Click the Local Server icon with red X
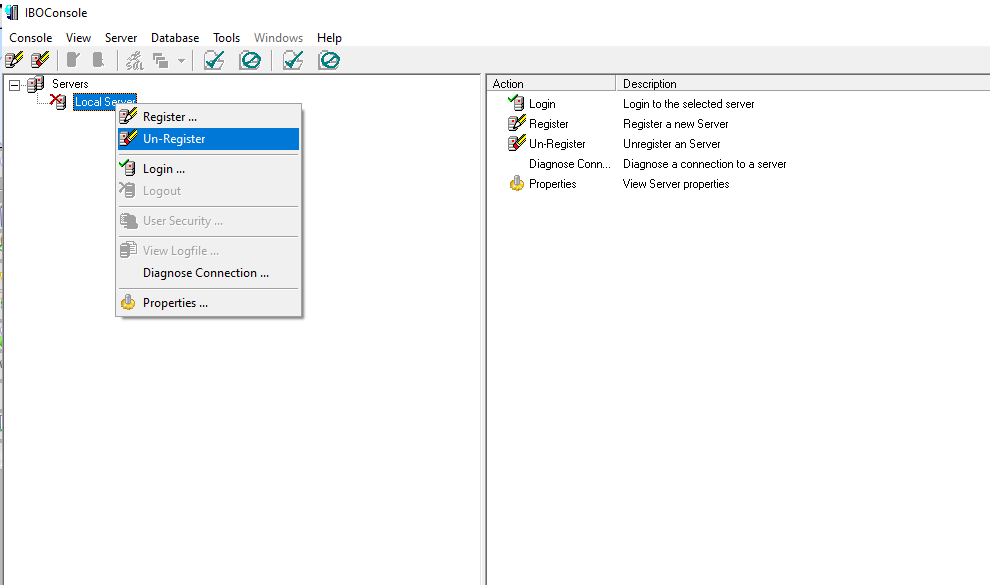 [x=58, y=102]
